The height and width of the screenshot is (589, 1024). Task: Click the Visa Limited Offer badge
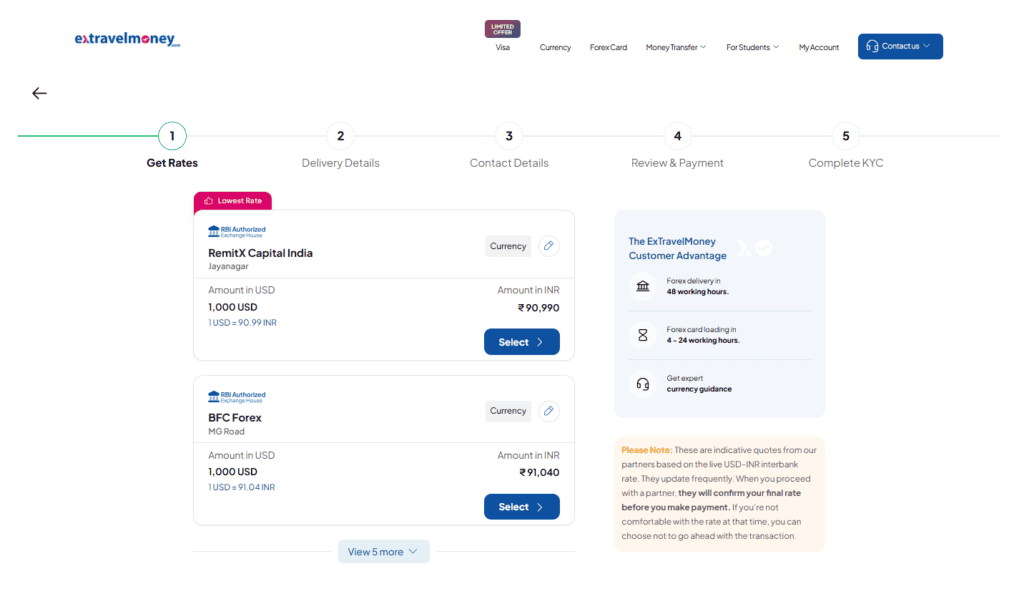[502, 29]
